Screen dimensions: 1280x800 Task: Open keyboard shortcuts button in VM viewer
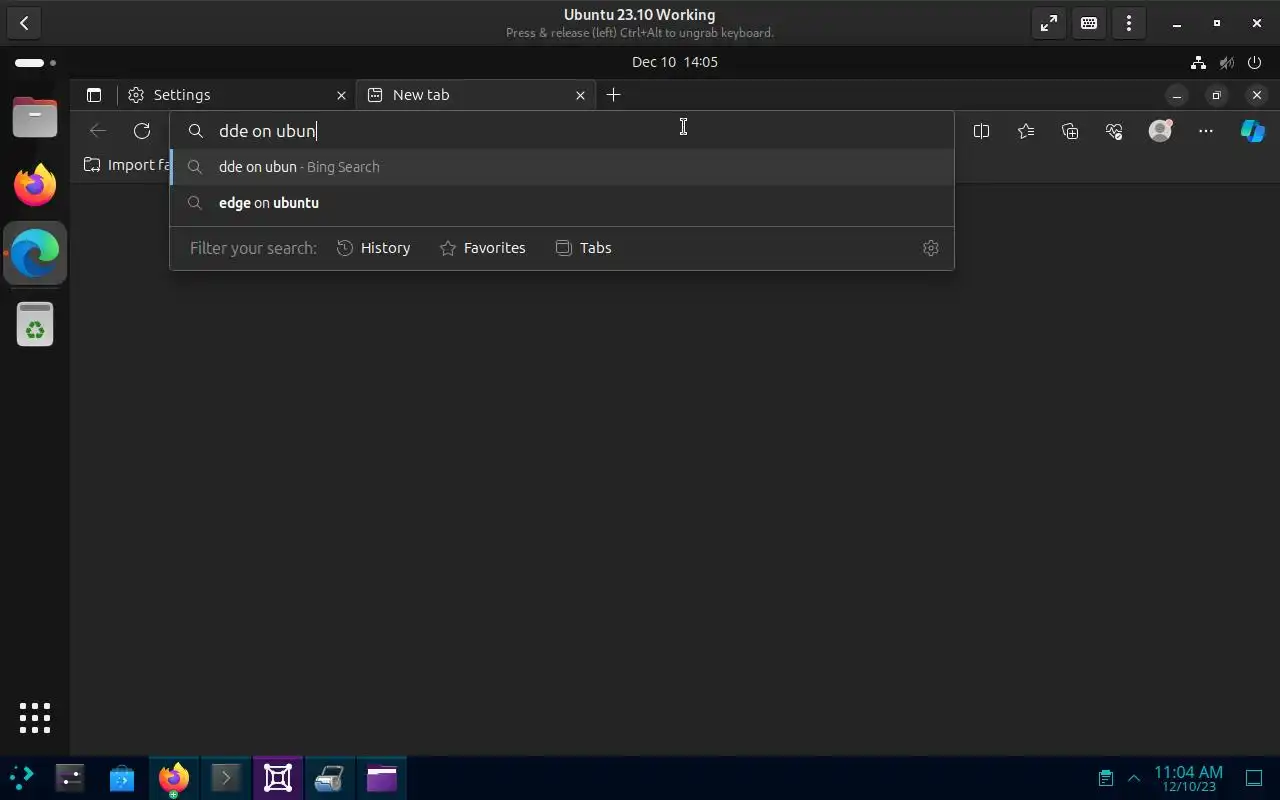pos(1089,23)
